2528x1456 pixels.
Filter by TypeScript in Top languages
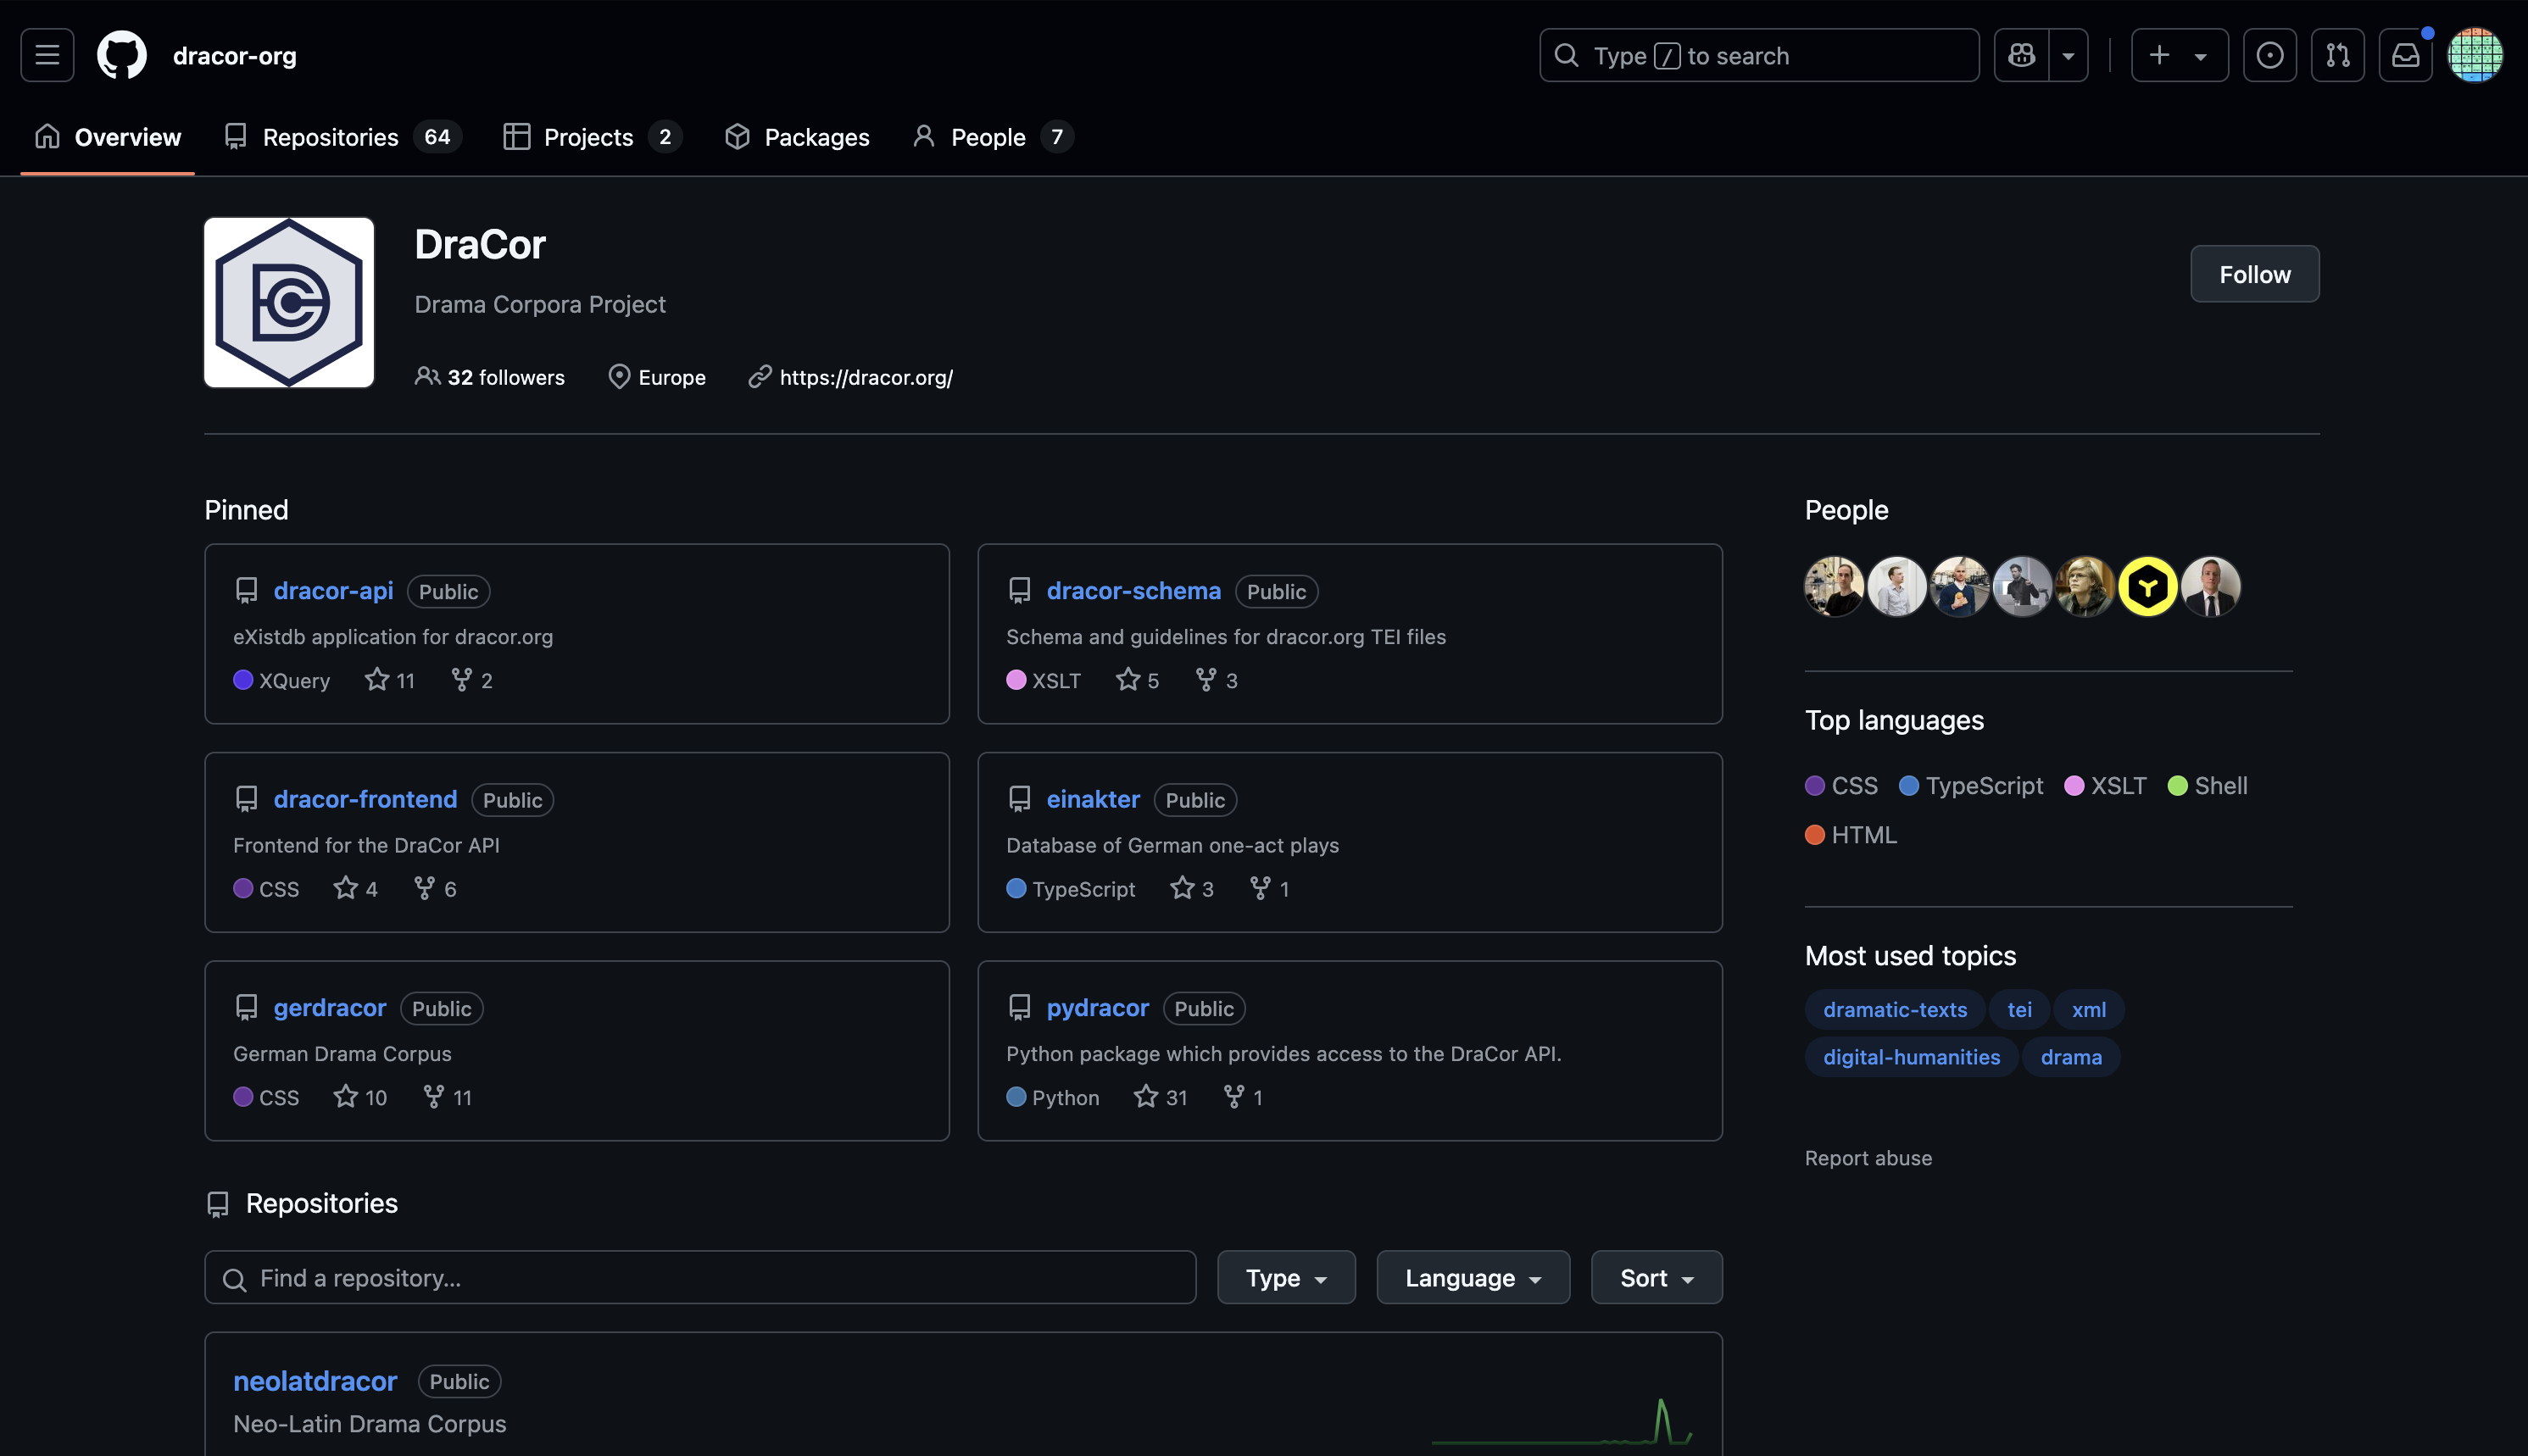1971,786
